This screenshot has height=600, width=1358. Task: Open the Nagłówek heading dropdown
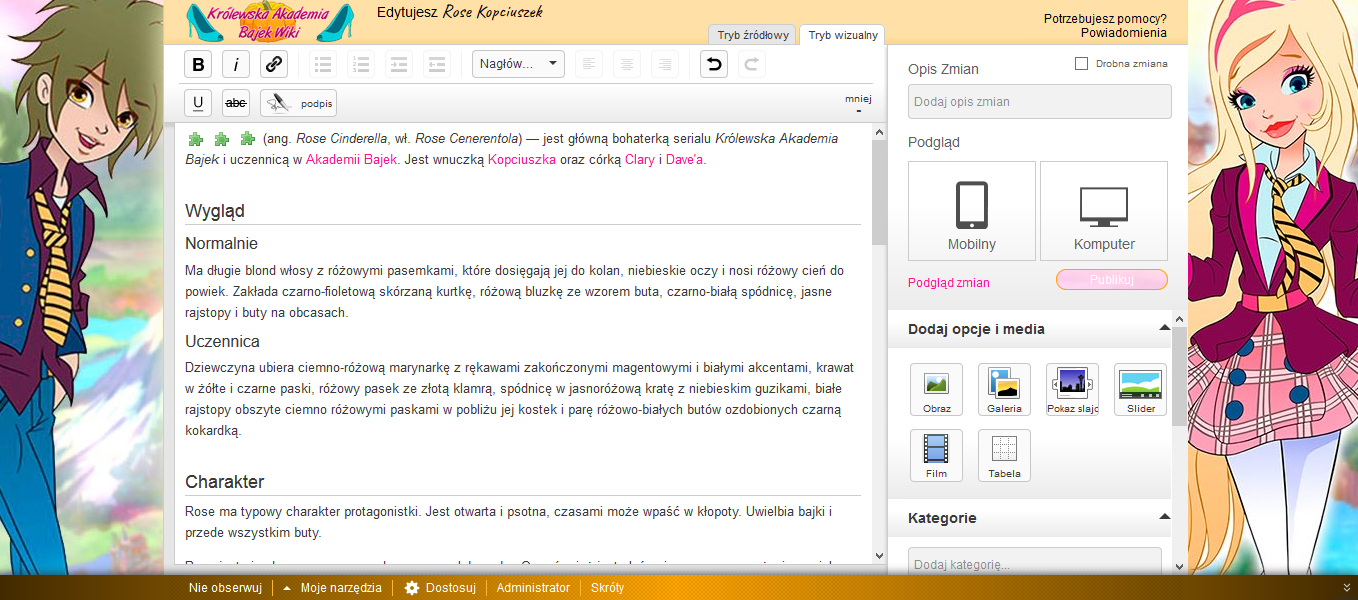(519, 64)
